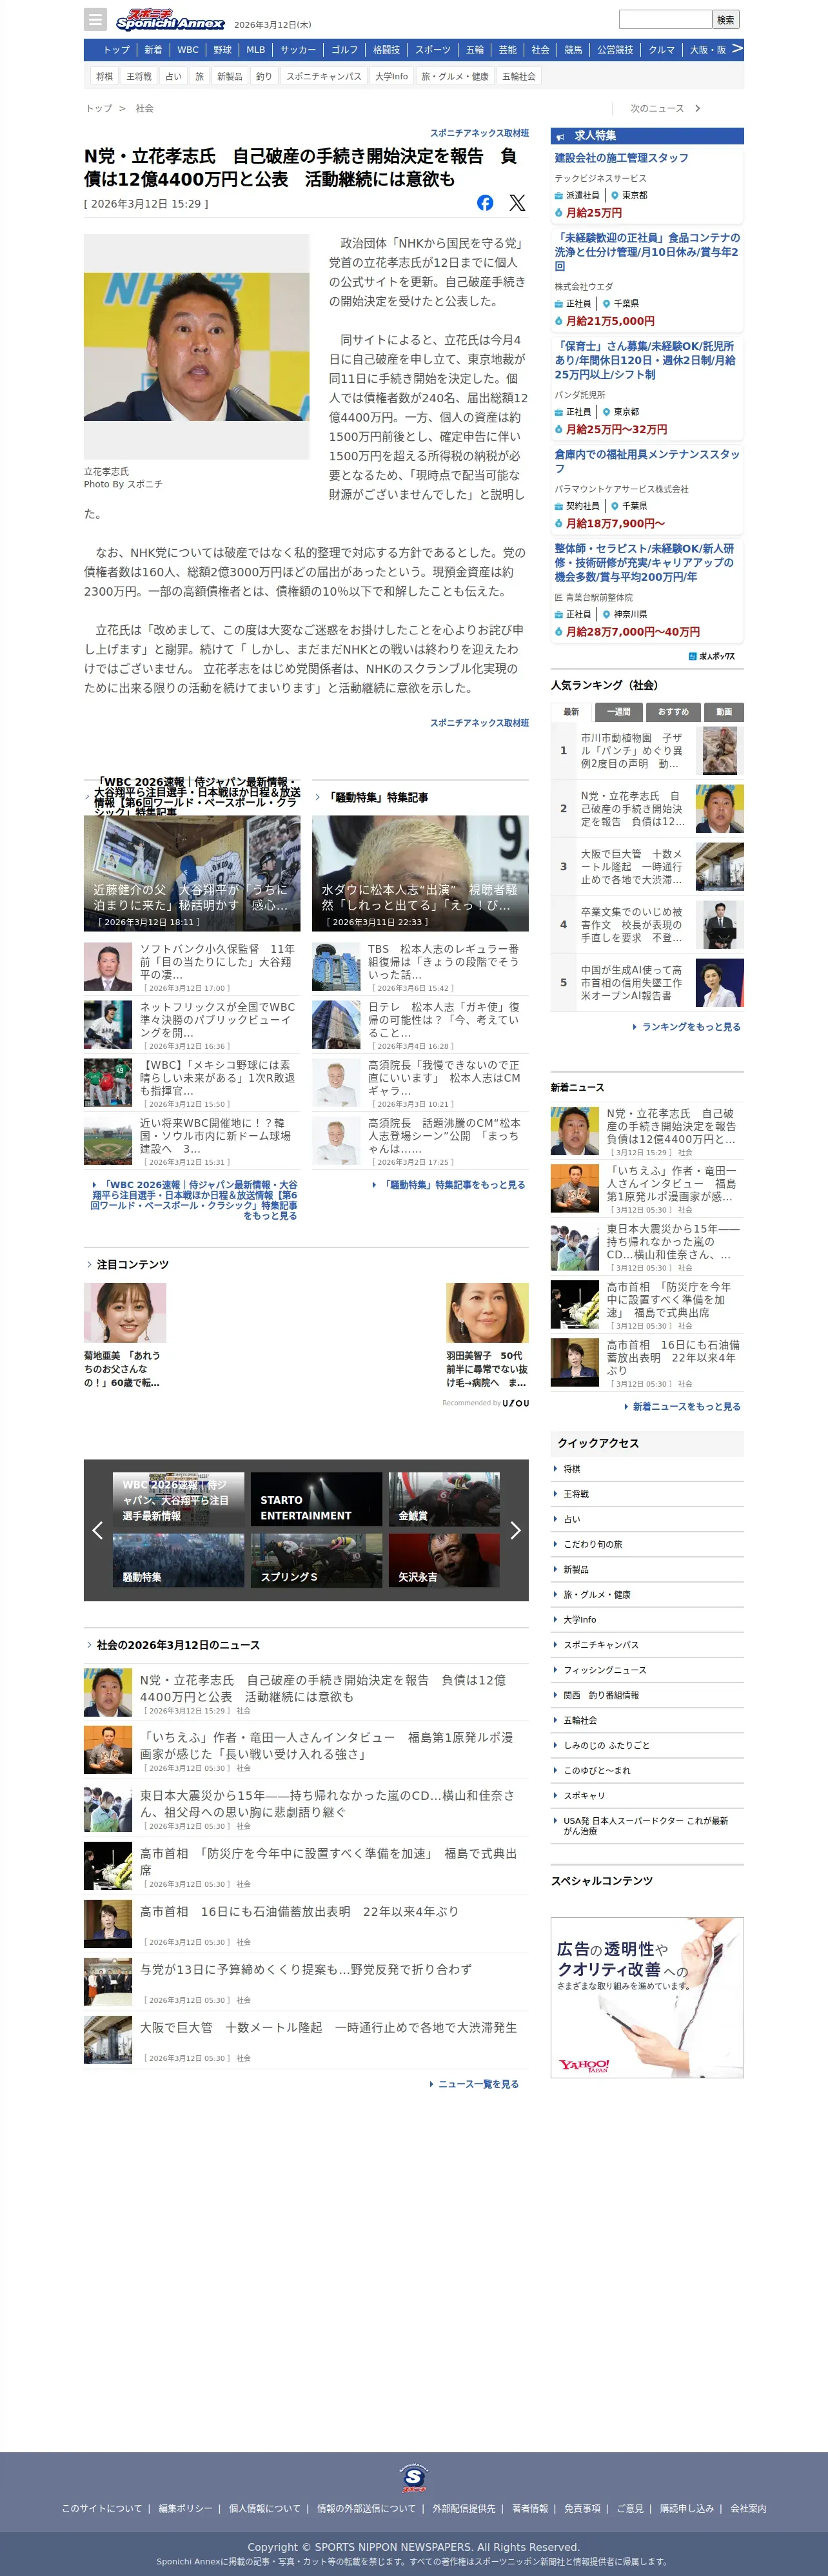Open quick access 王将戦 link
The image size is (828, 2576).
click(576, 1494)
